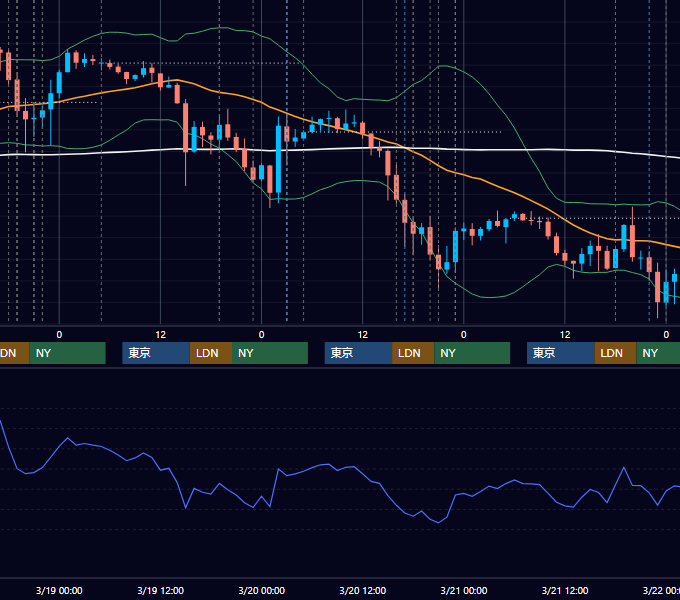This screenshot has height=600, width=680.
Task: Click the NY session block spanning 3/22 midnight
Action: coord(658,353)
